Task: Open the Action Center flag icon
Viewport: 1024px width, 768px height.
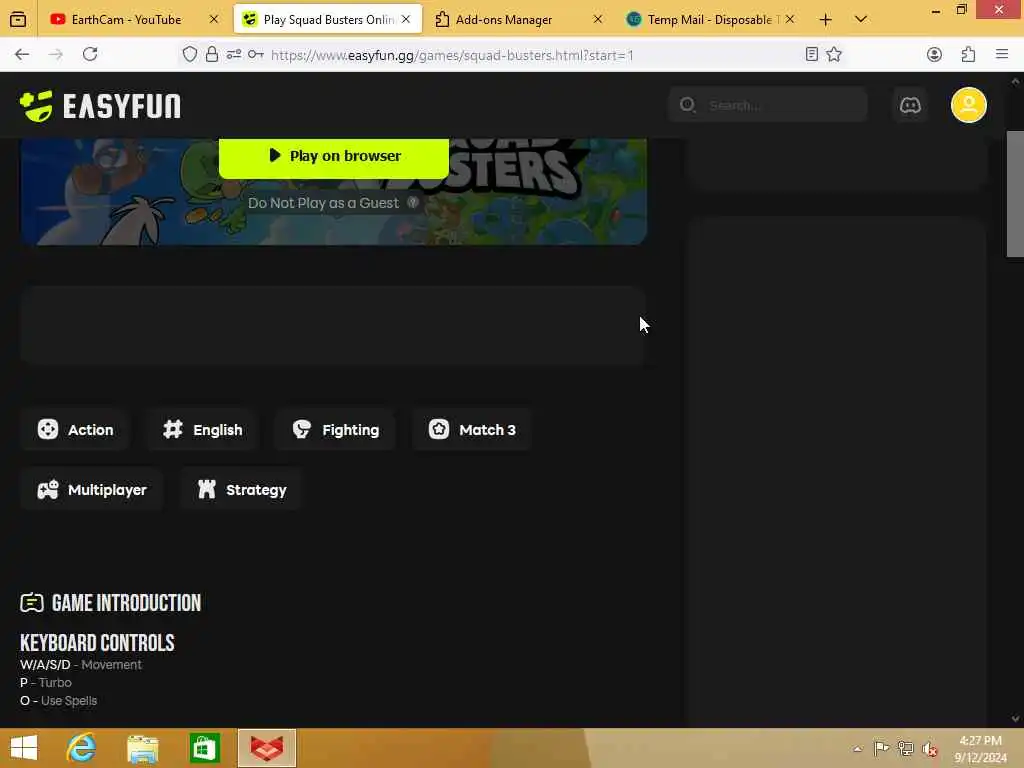Action: (x=881, y=748)
